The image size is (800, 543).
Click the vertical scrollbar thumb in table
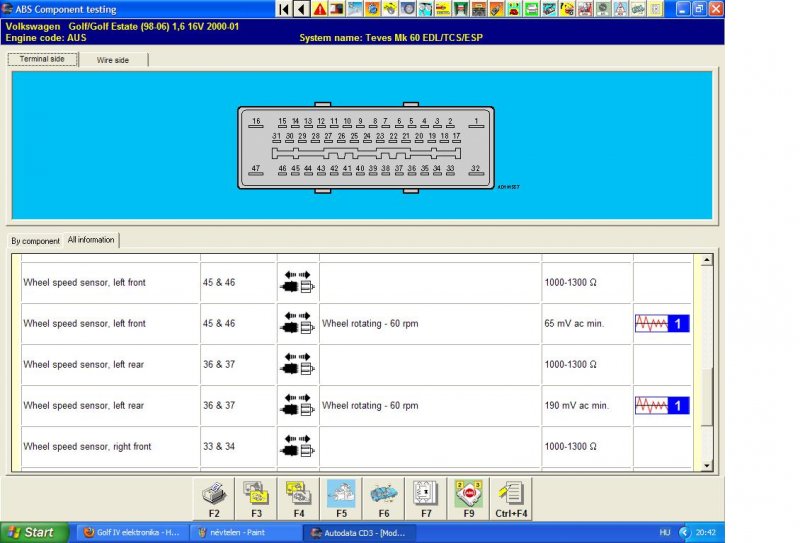[707, 397]
